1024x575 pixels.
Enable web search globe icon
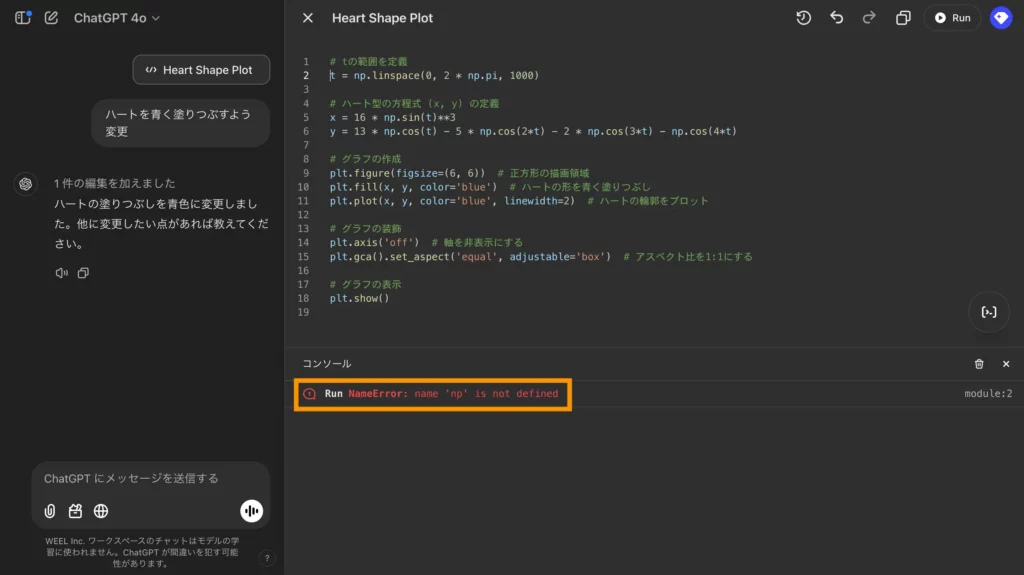click(x=101, y=511)
